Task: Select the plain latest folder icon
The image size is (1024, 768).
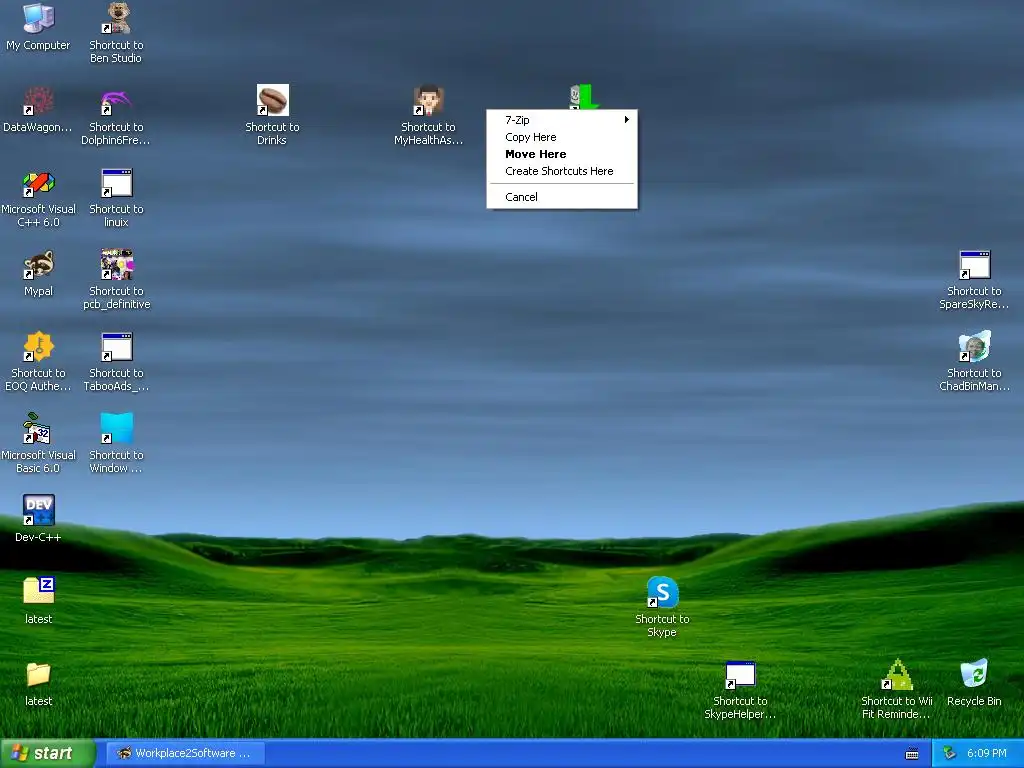Action: tap(38, 675)
